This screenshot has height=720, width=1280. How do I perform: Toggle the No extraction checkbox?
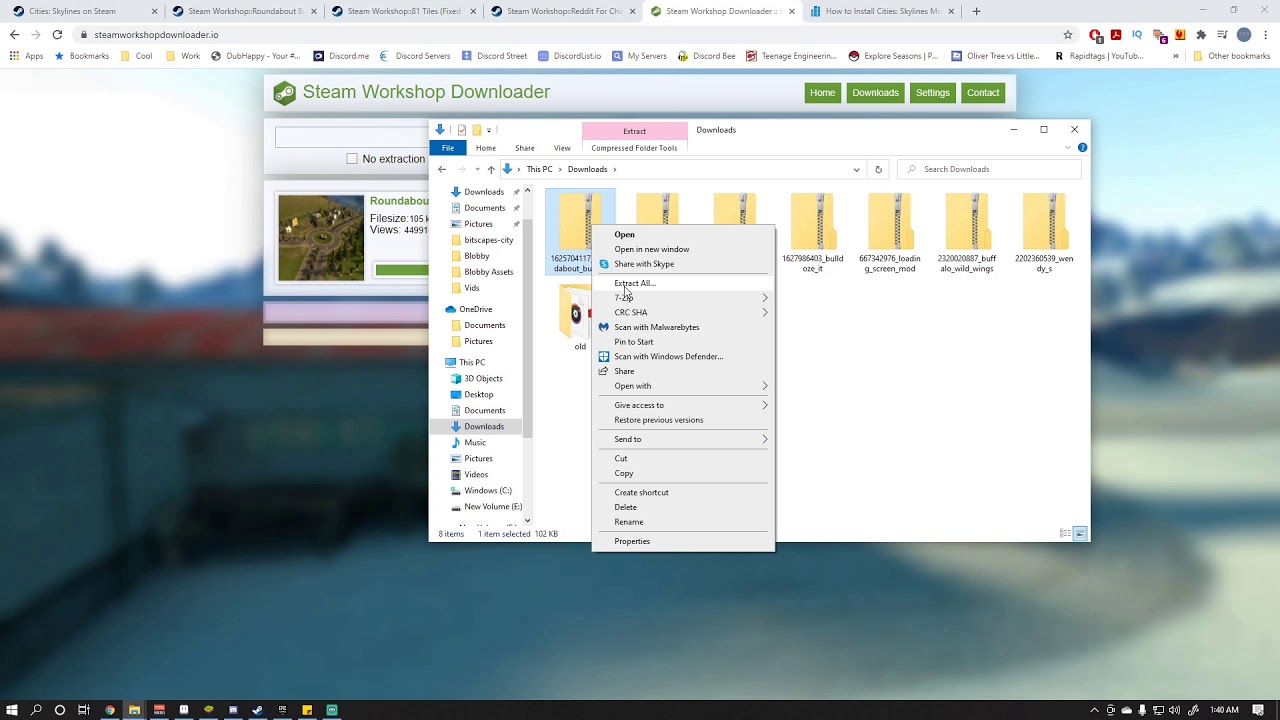click(x=352, y=159)
